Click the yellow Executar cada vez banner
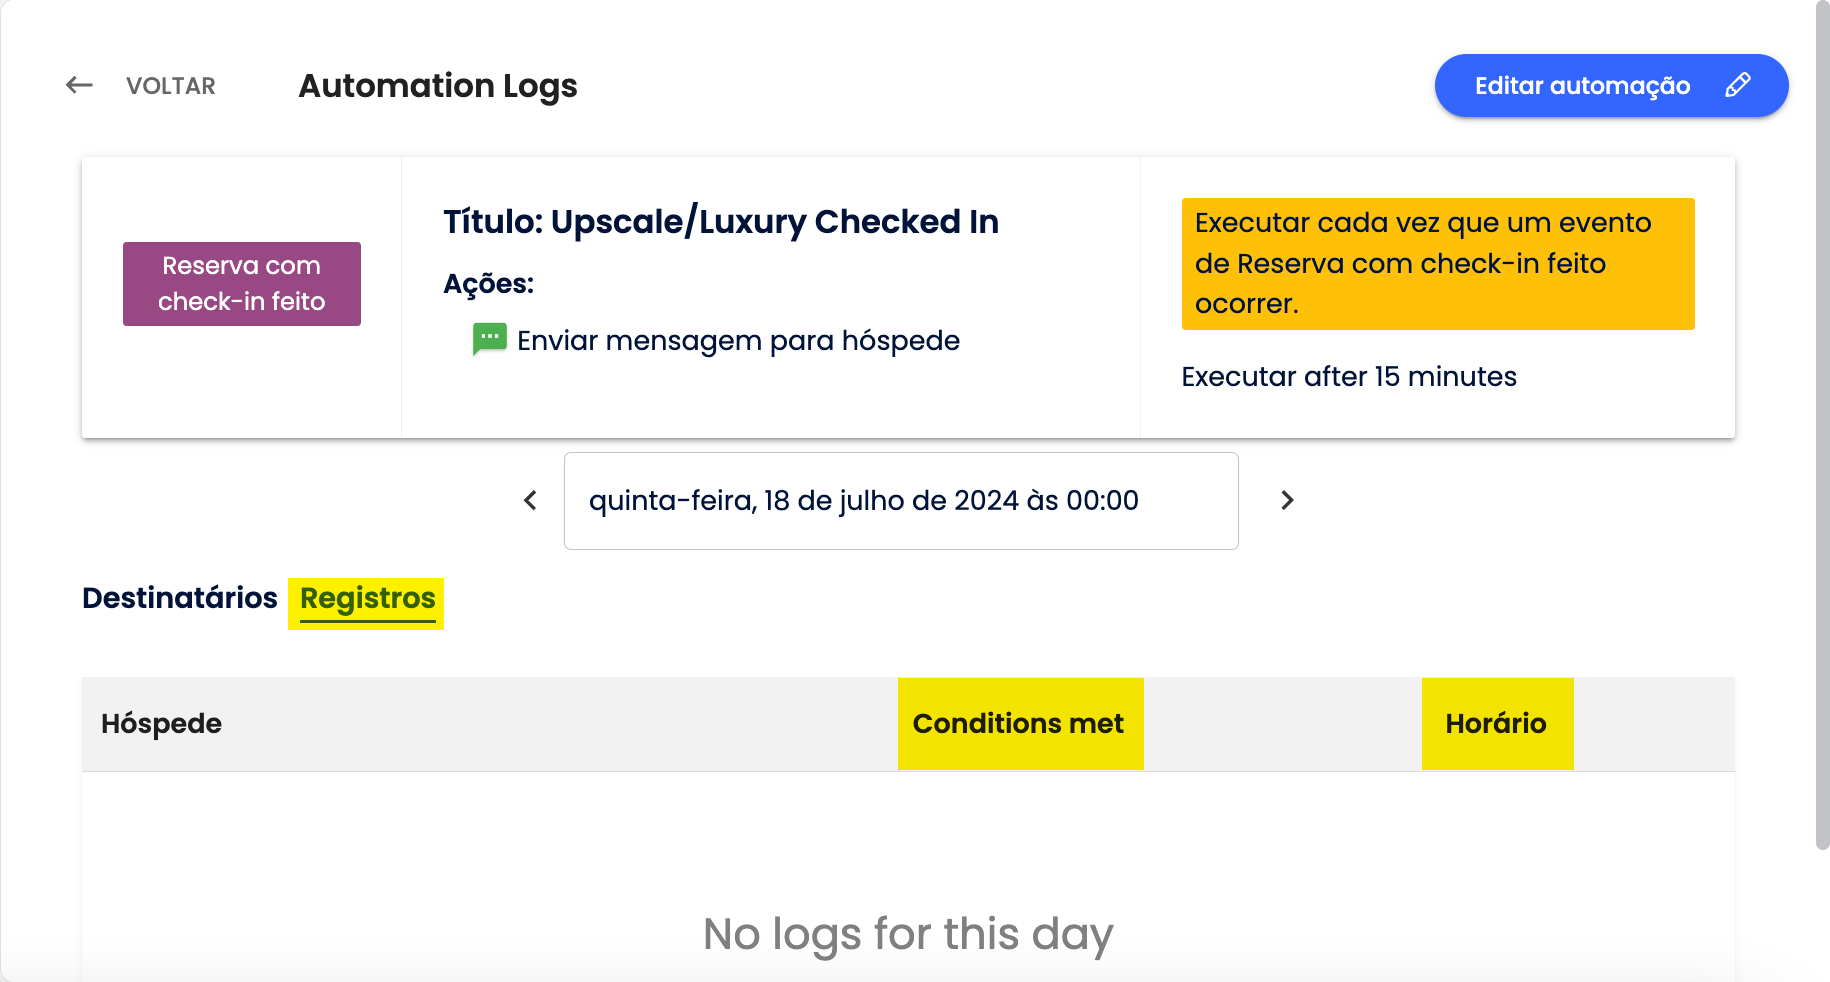The width and height of the screenshot is (1830, 982). point(1437,264)
